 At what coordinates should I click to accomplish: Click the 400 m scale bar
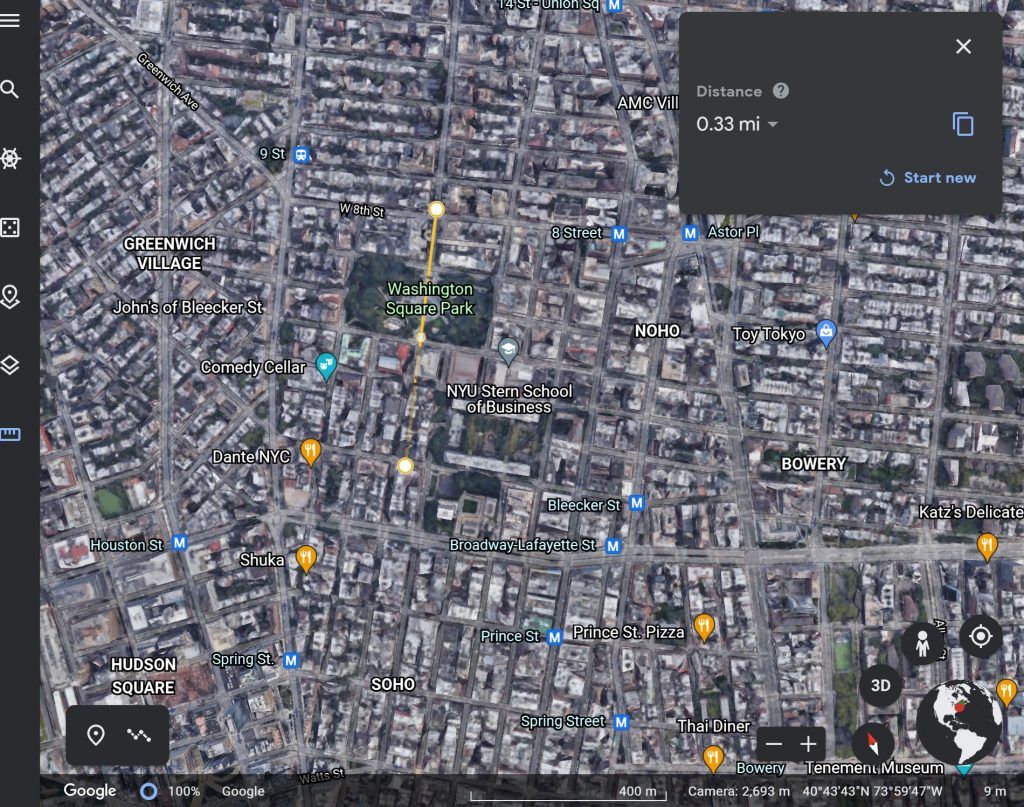[x=568, y=793]
